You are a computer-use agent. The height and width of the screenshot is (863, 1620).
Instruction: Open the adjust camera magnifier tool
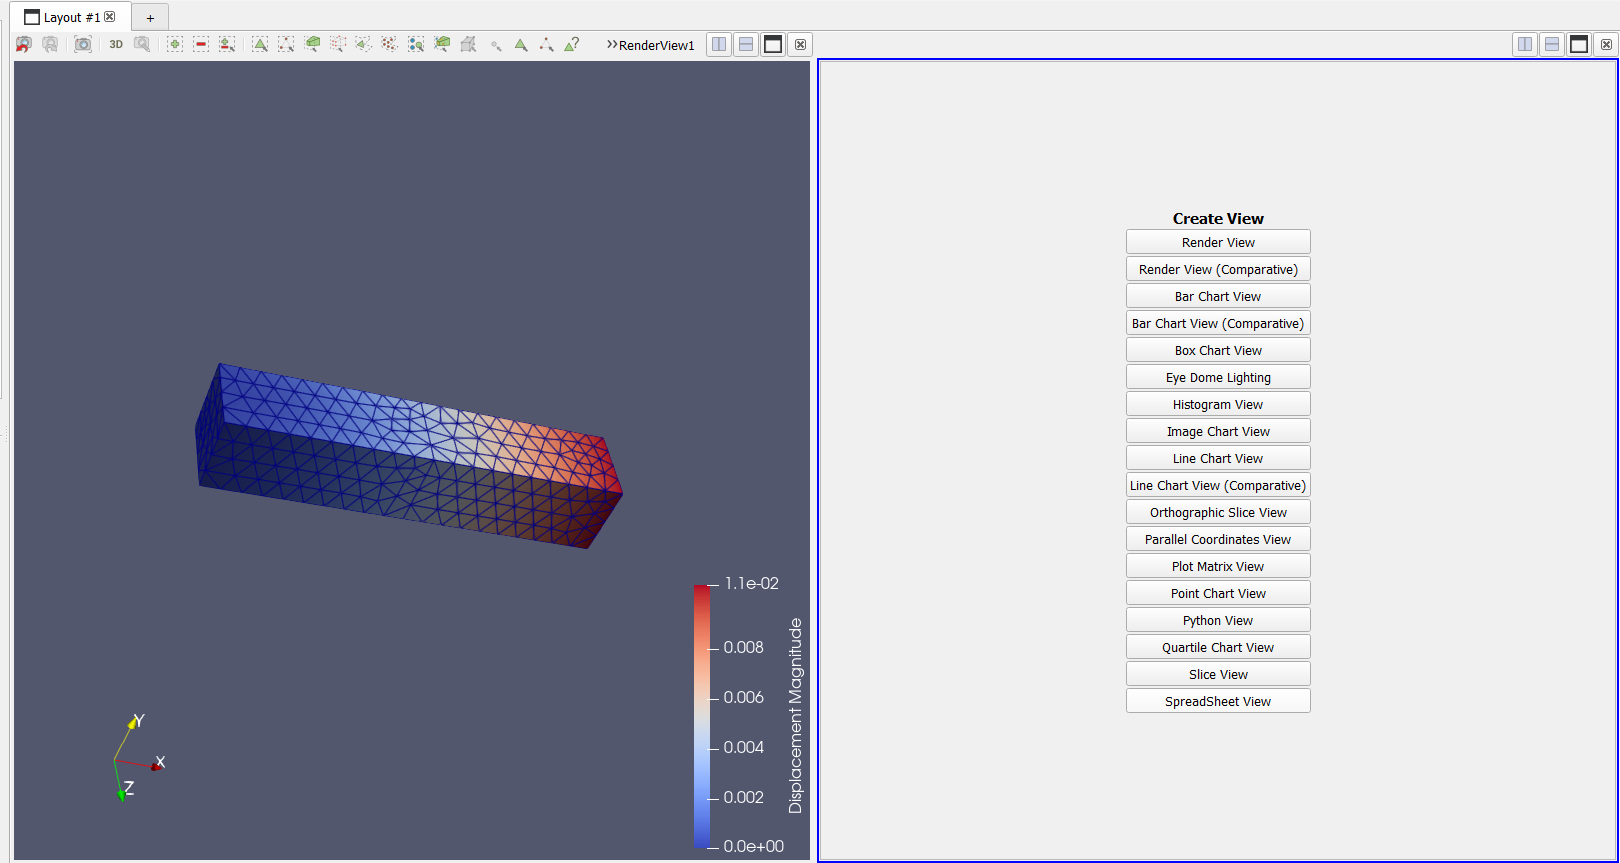point(142,44)
